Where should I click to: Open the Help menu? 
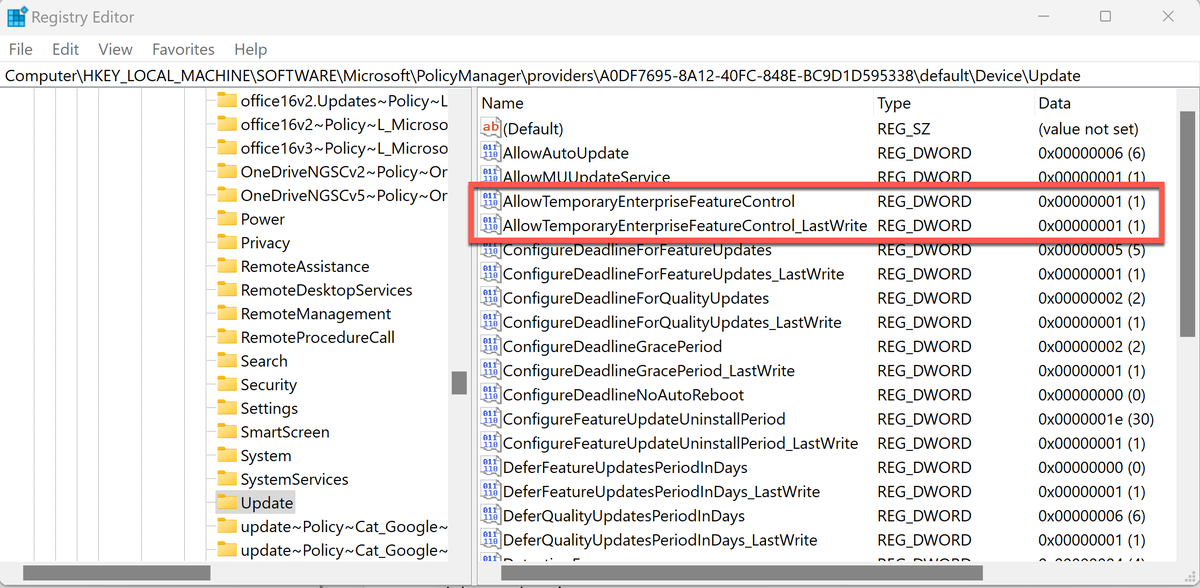250,49
